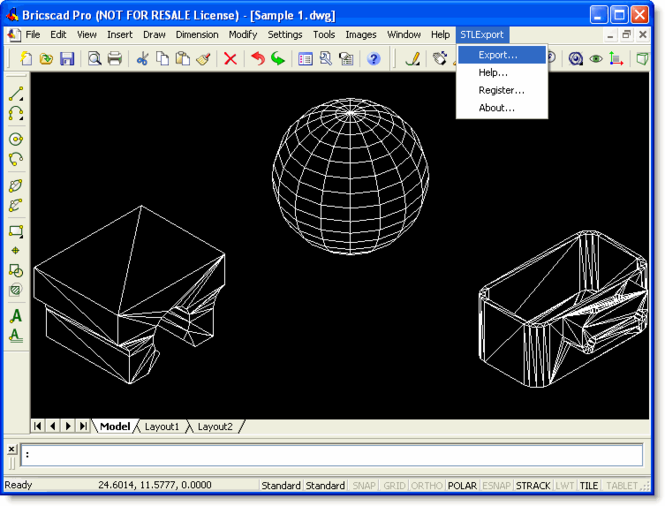The height and width of the screenshot is (506, 665).
Task: Open print preview magnifier icon
Action: point(94,59)
